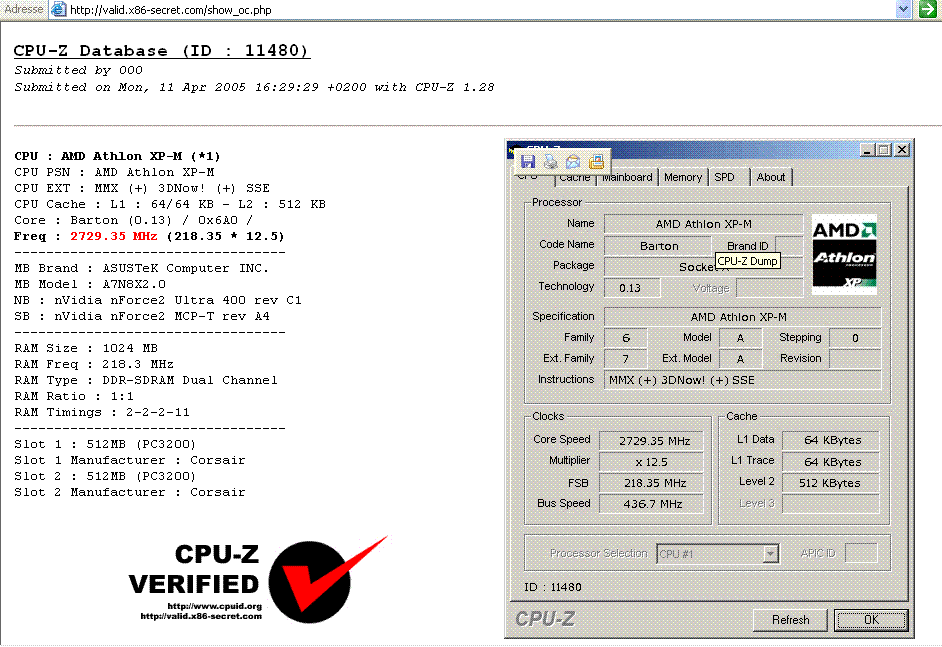942x647 pixels.
Task: Click the URL in the address field
Action: 171,10
